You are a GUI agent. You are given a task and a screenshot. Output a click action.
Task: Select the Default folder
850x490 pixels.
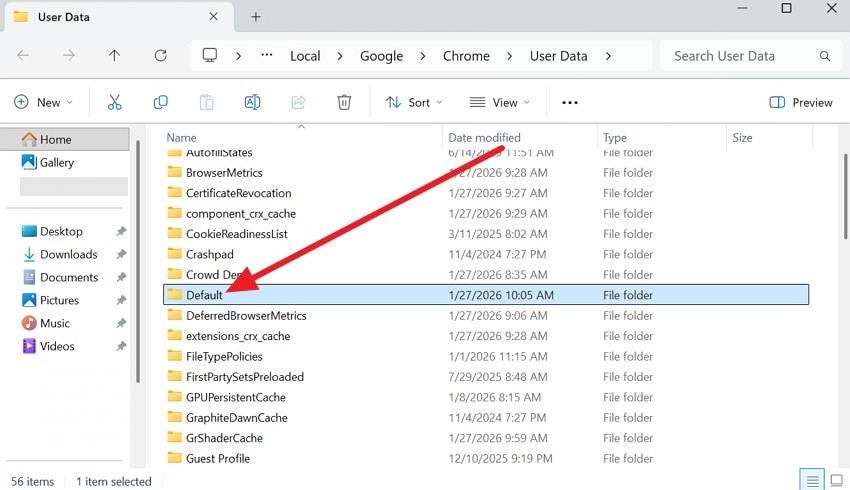486,295
